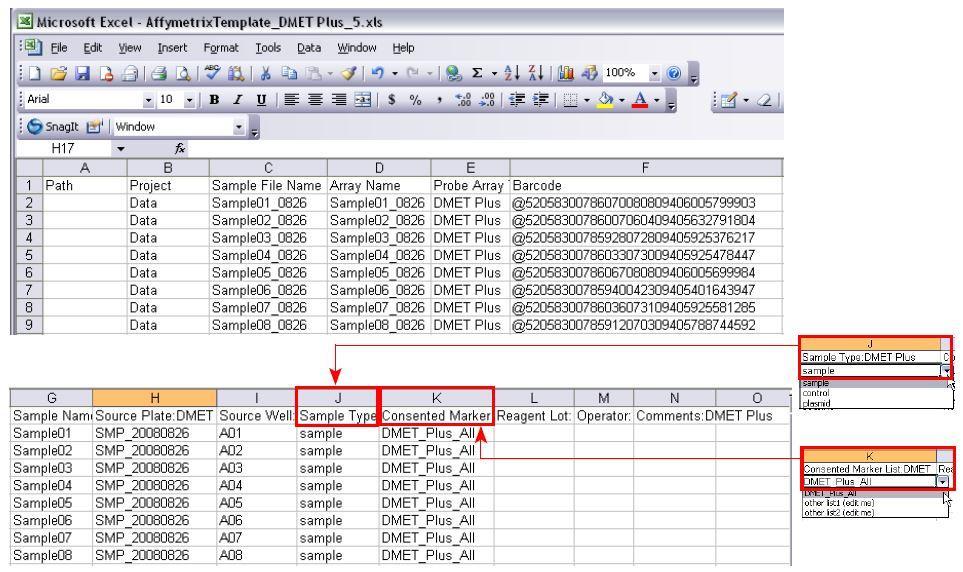The height and width of the screenshot is (572, 963).
Task: Toggle the Draw Borders pencil tool
Action: tap(729, 100)
